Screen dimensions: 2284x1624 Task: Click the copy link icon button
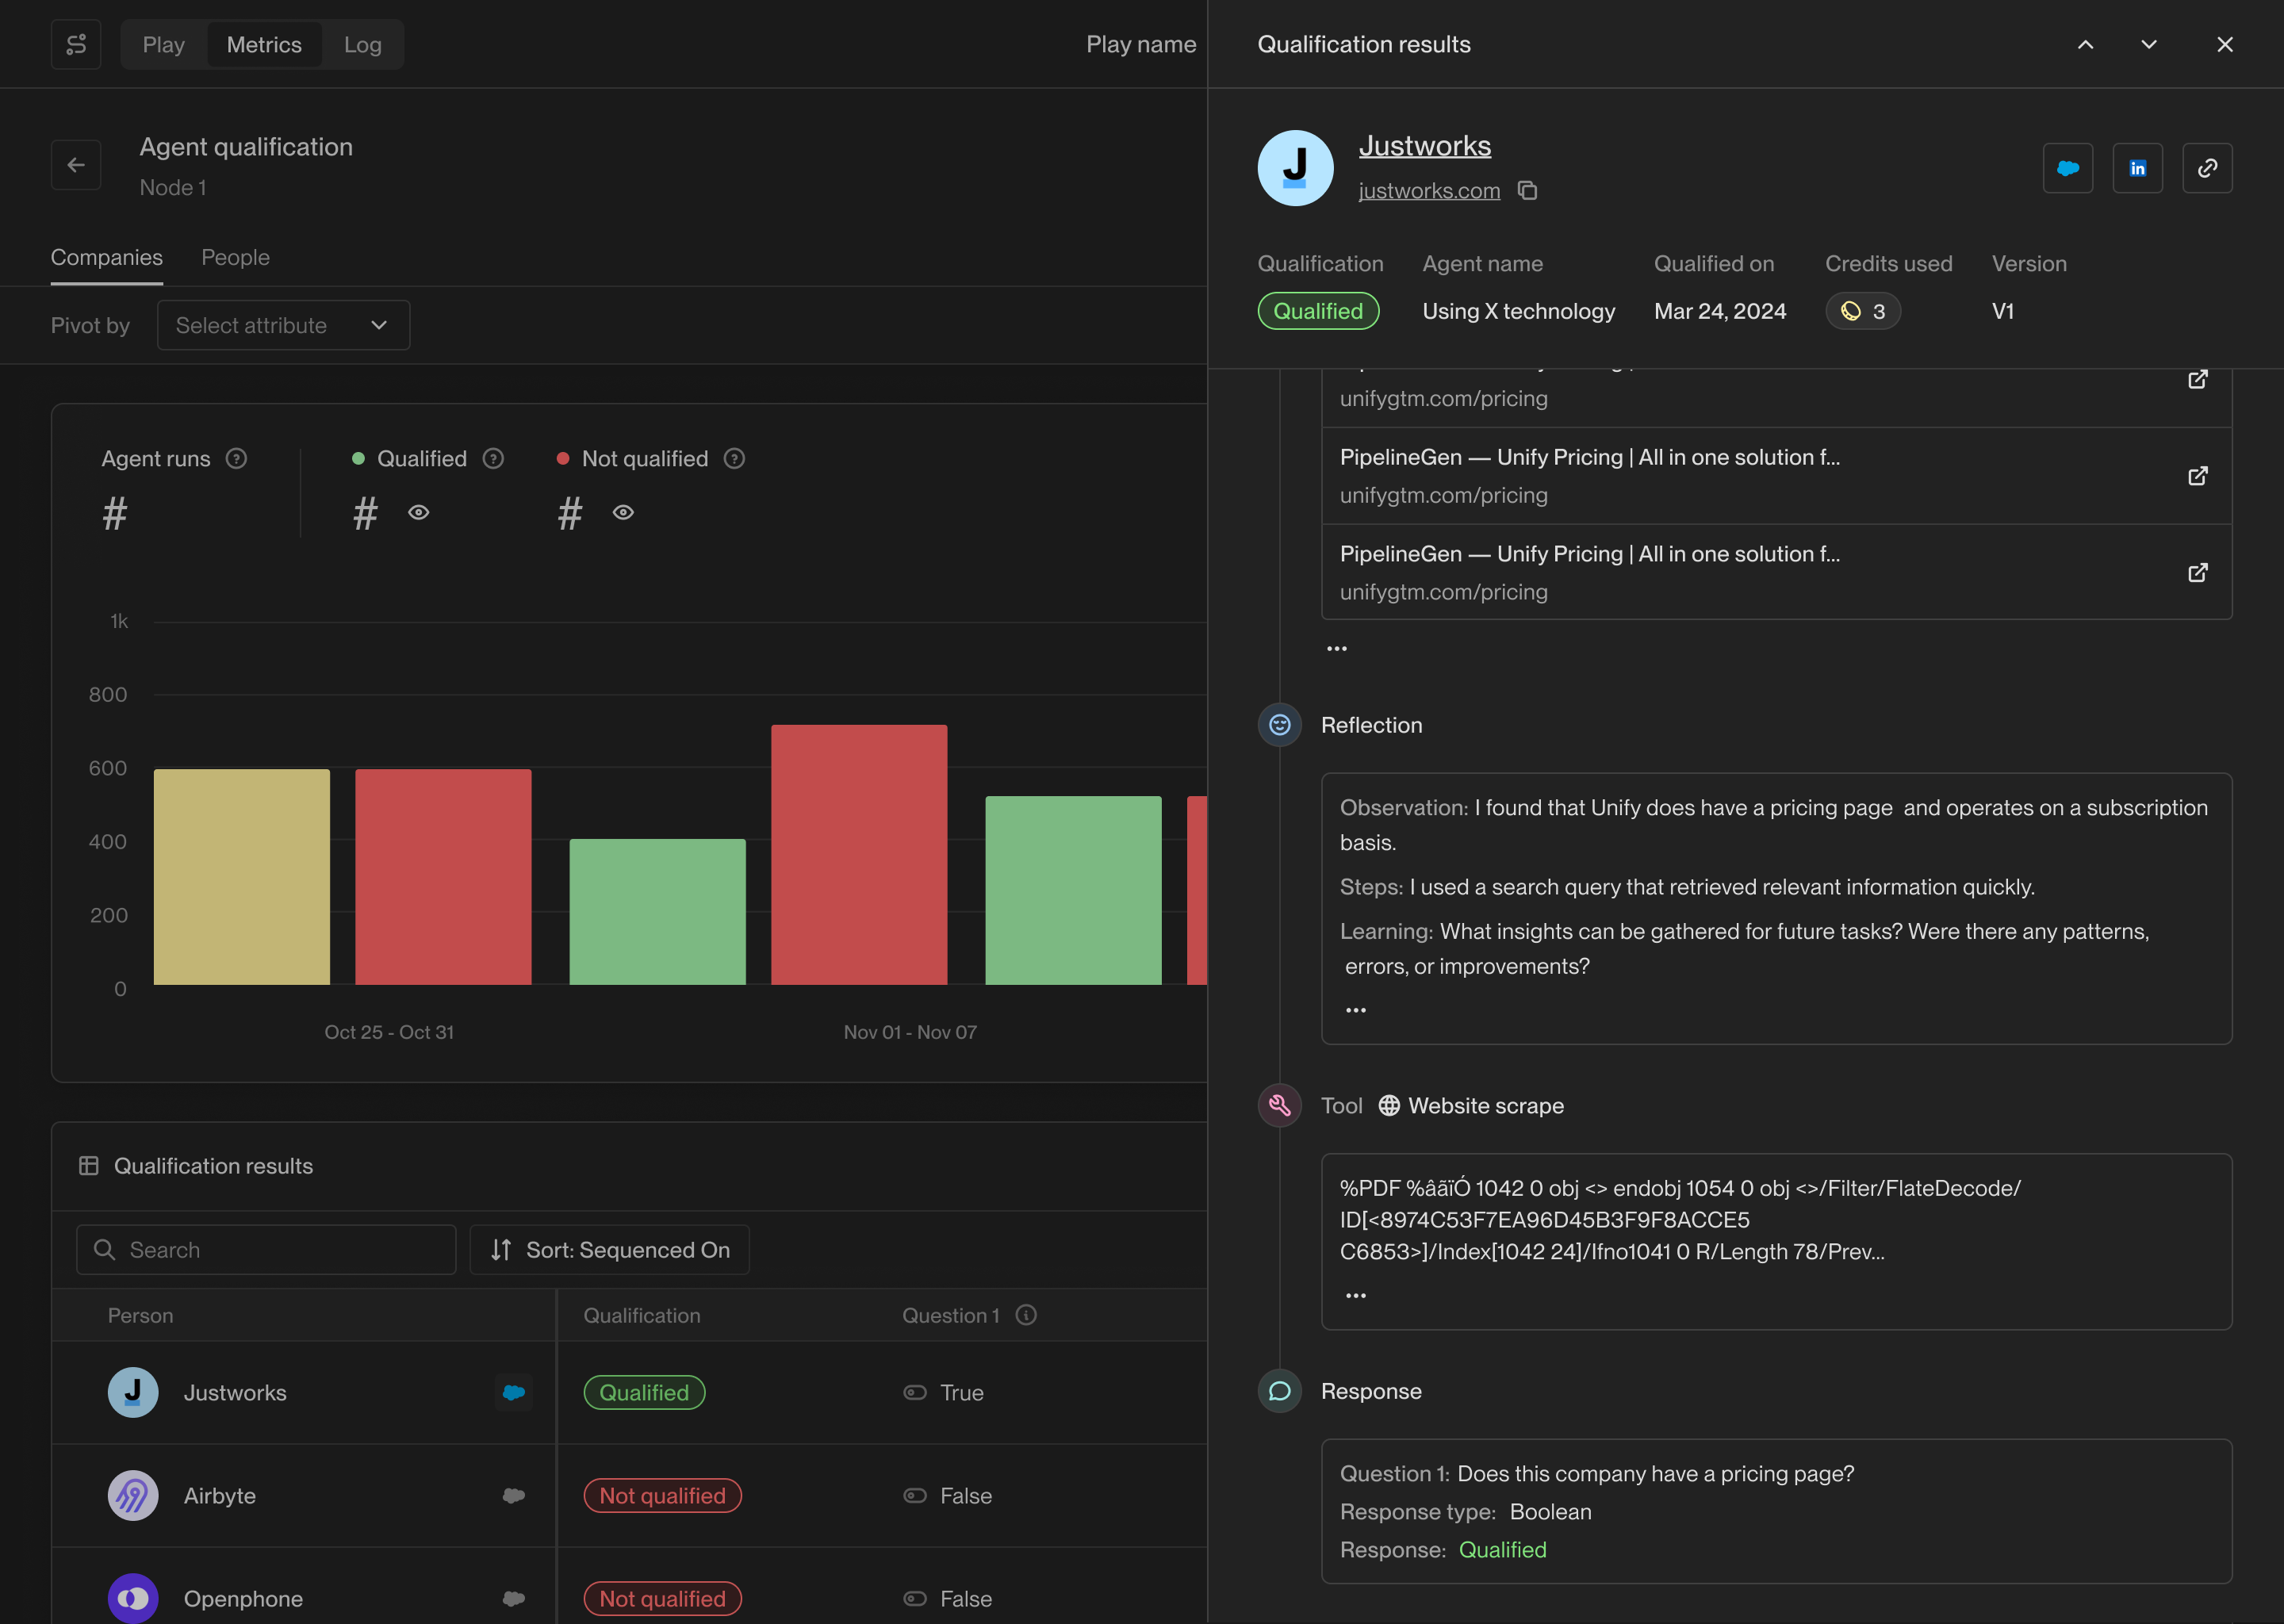(2207, 168)
